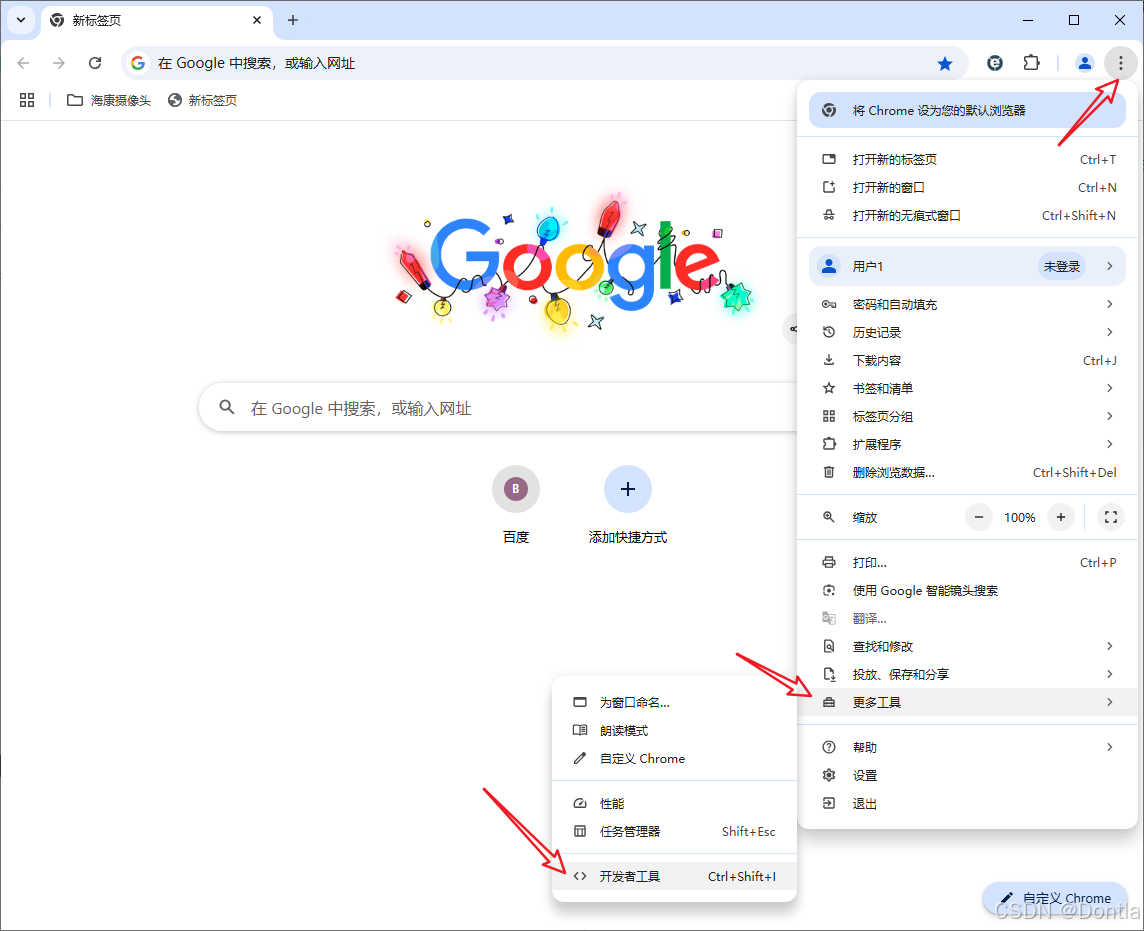Click the greyed-out 翻译... menu item
The image size is (1144, 931).
(x=967, y=619)
